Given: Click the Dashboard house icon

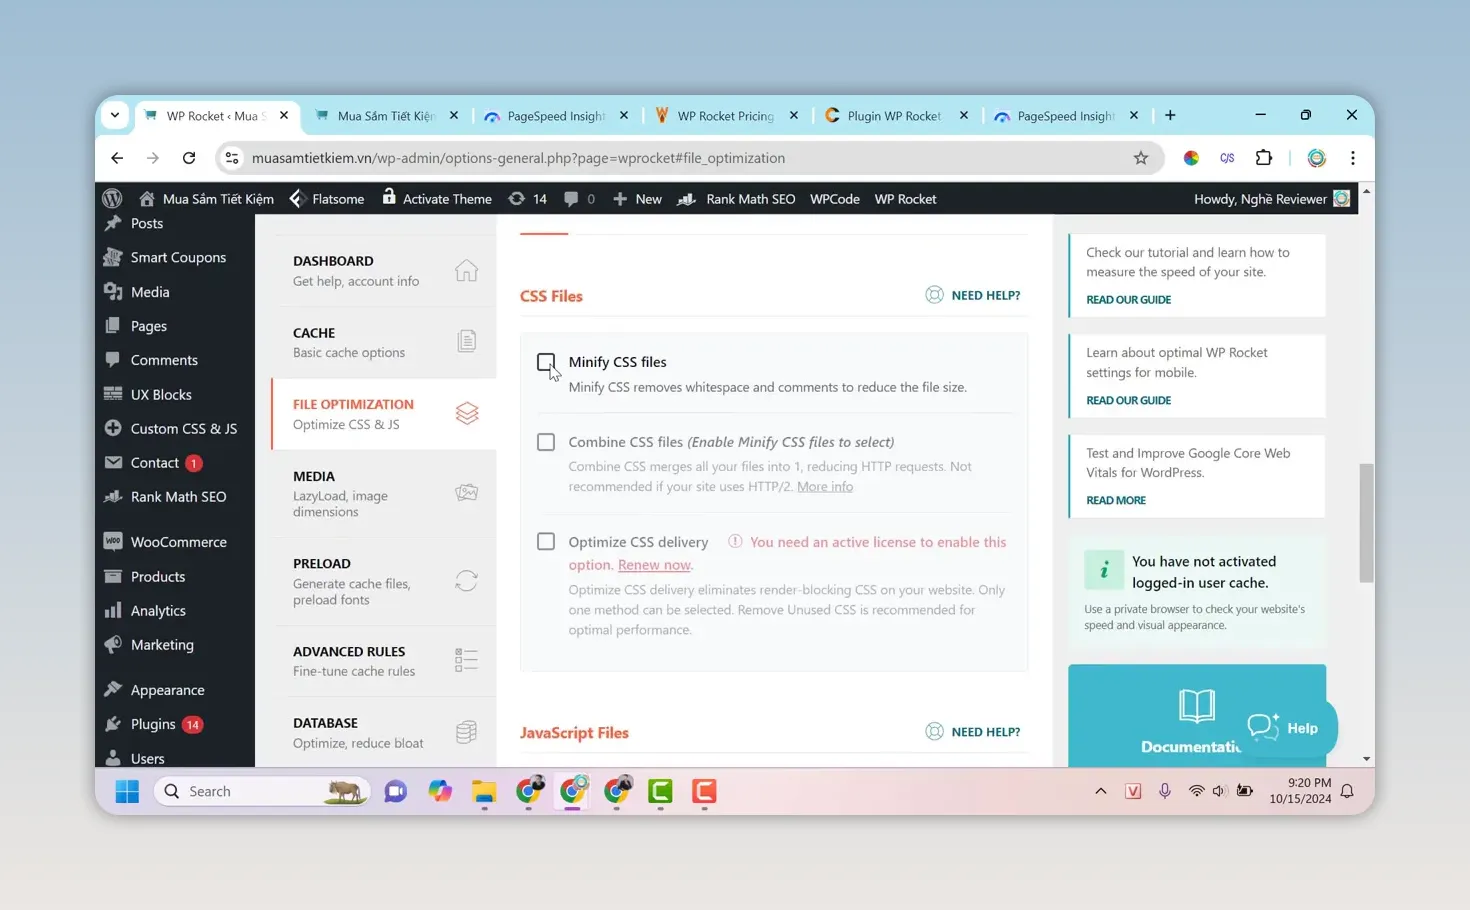Looking at the screenshot, I should [466, 270].
